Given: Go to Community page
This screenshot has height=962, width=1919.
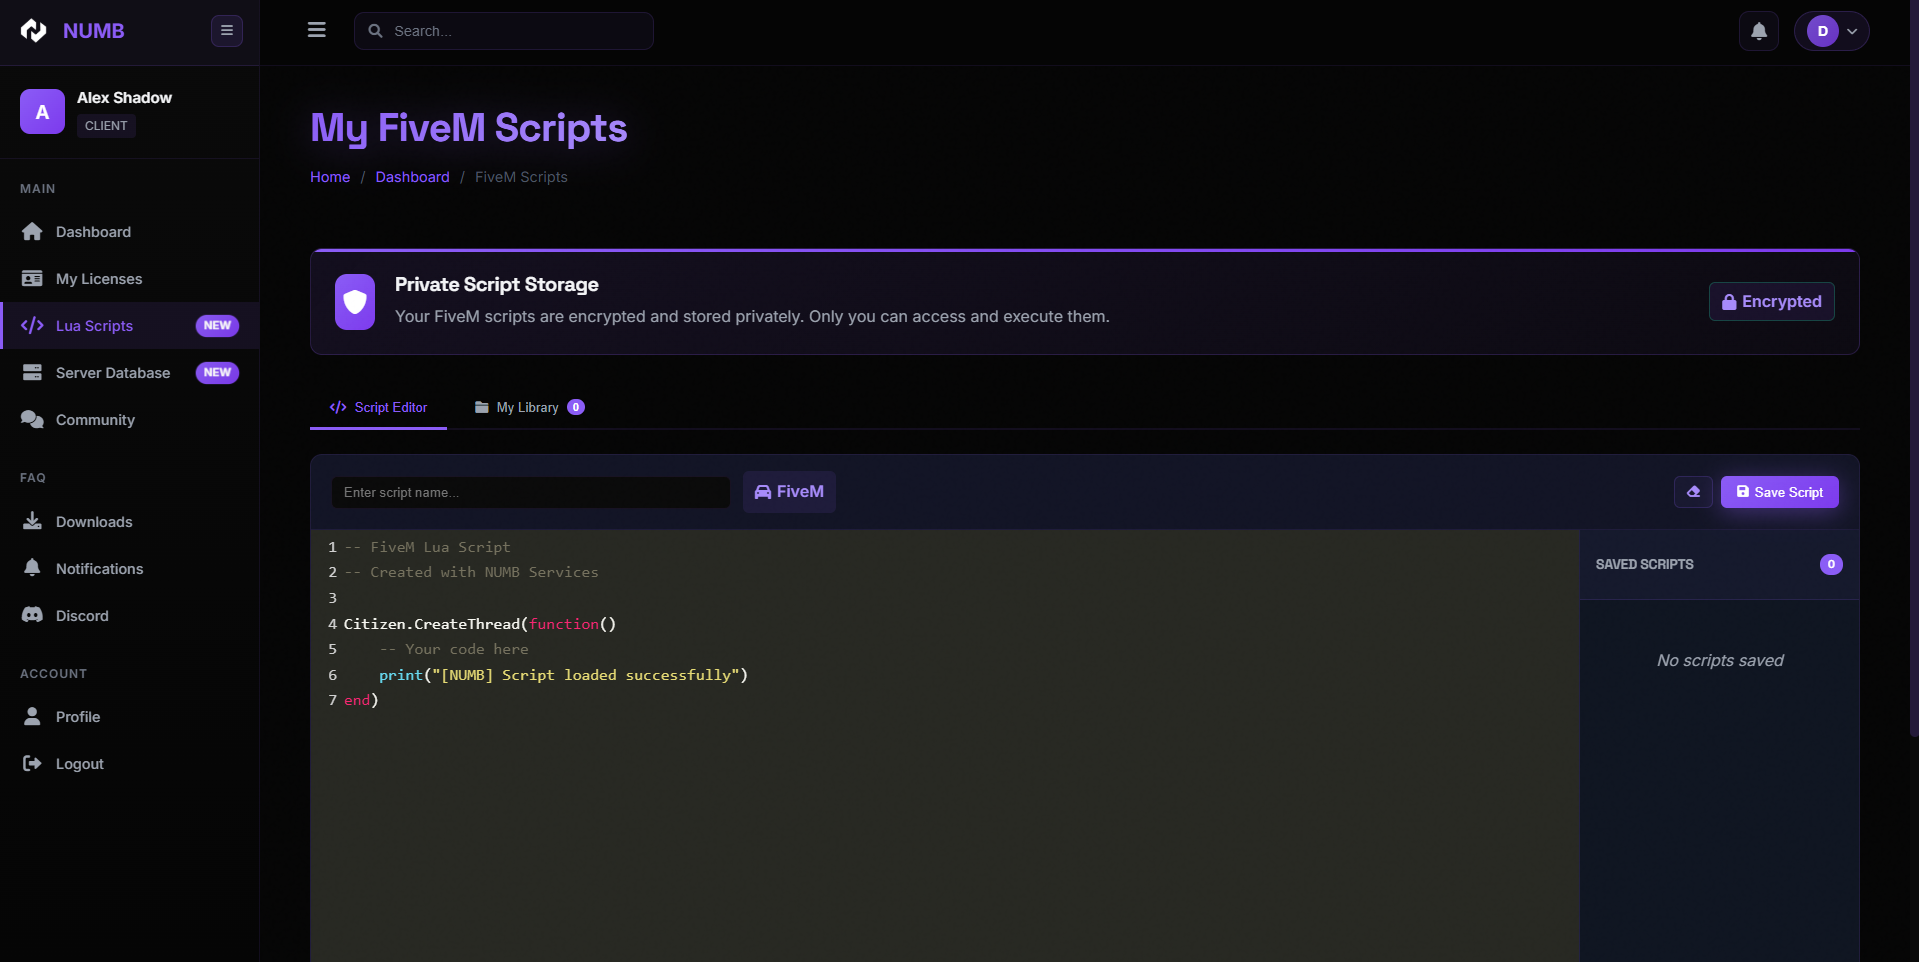Looking at the screenshot, I should [130, 420].
